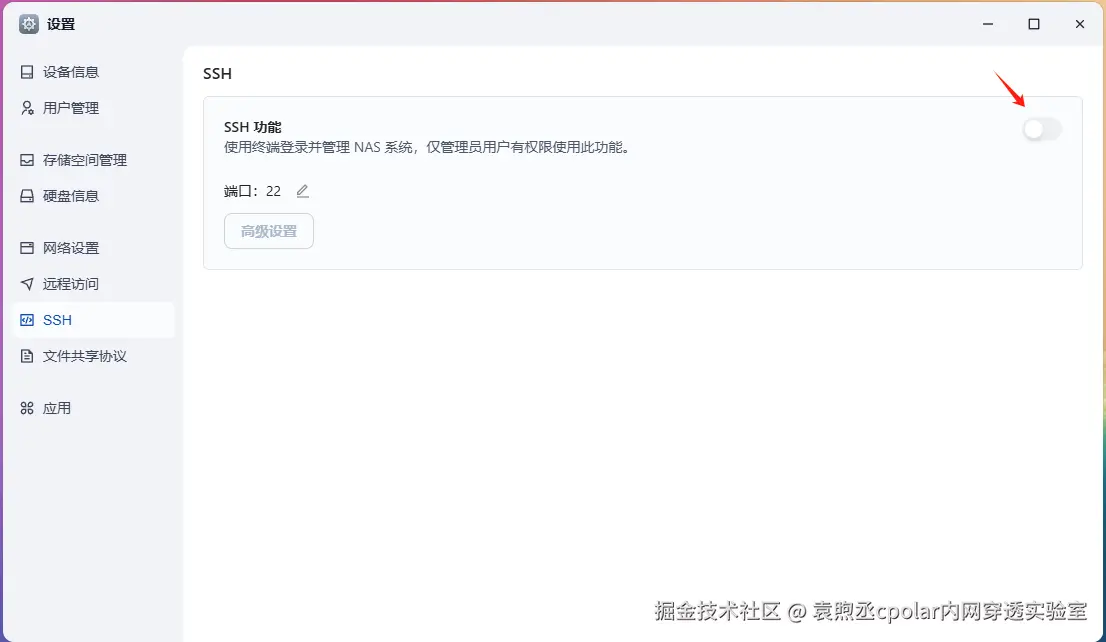This screenshot has width=1106, height=642.
Task: Maximize the settings window
Action: (1034, 23)
